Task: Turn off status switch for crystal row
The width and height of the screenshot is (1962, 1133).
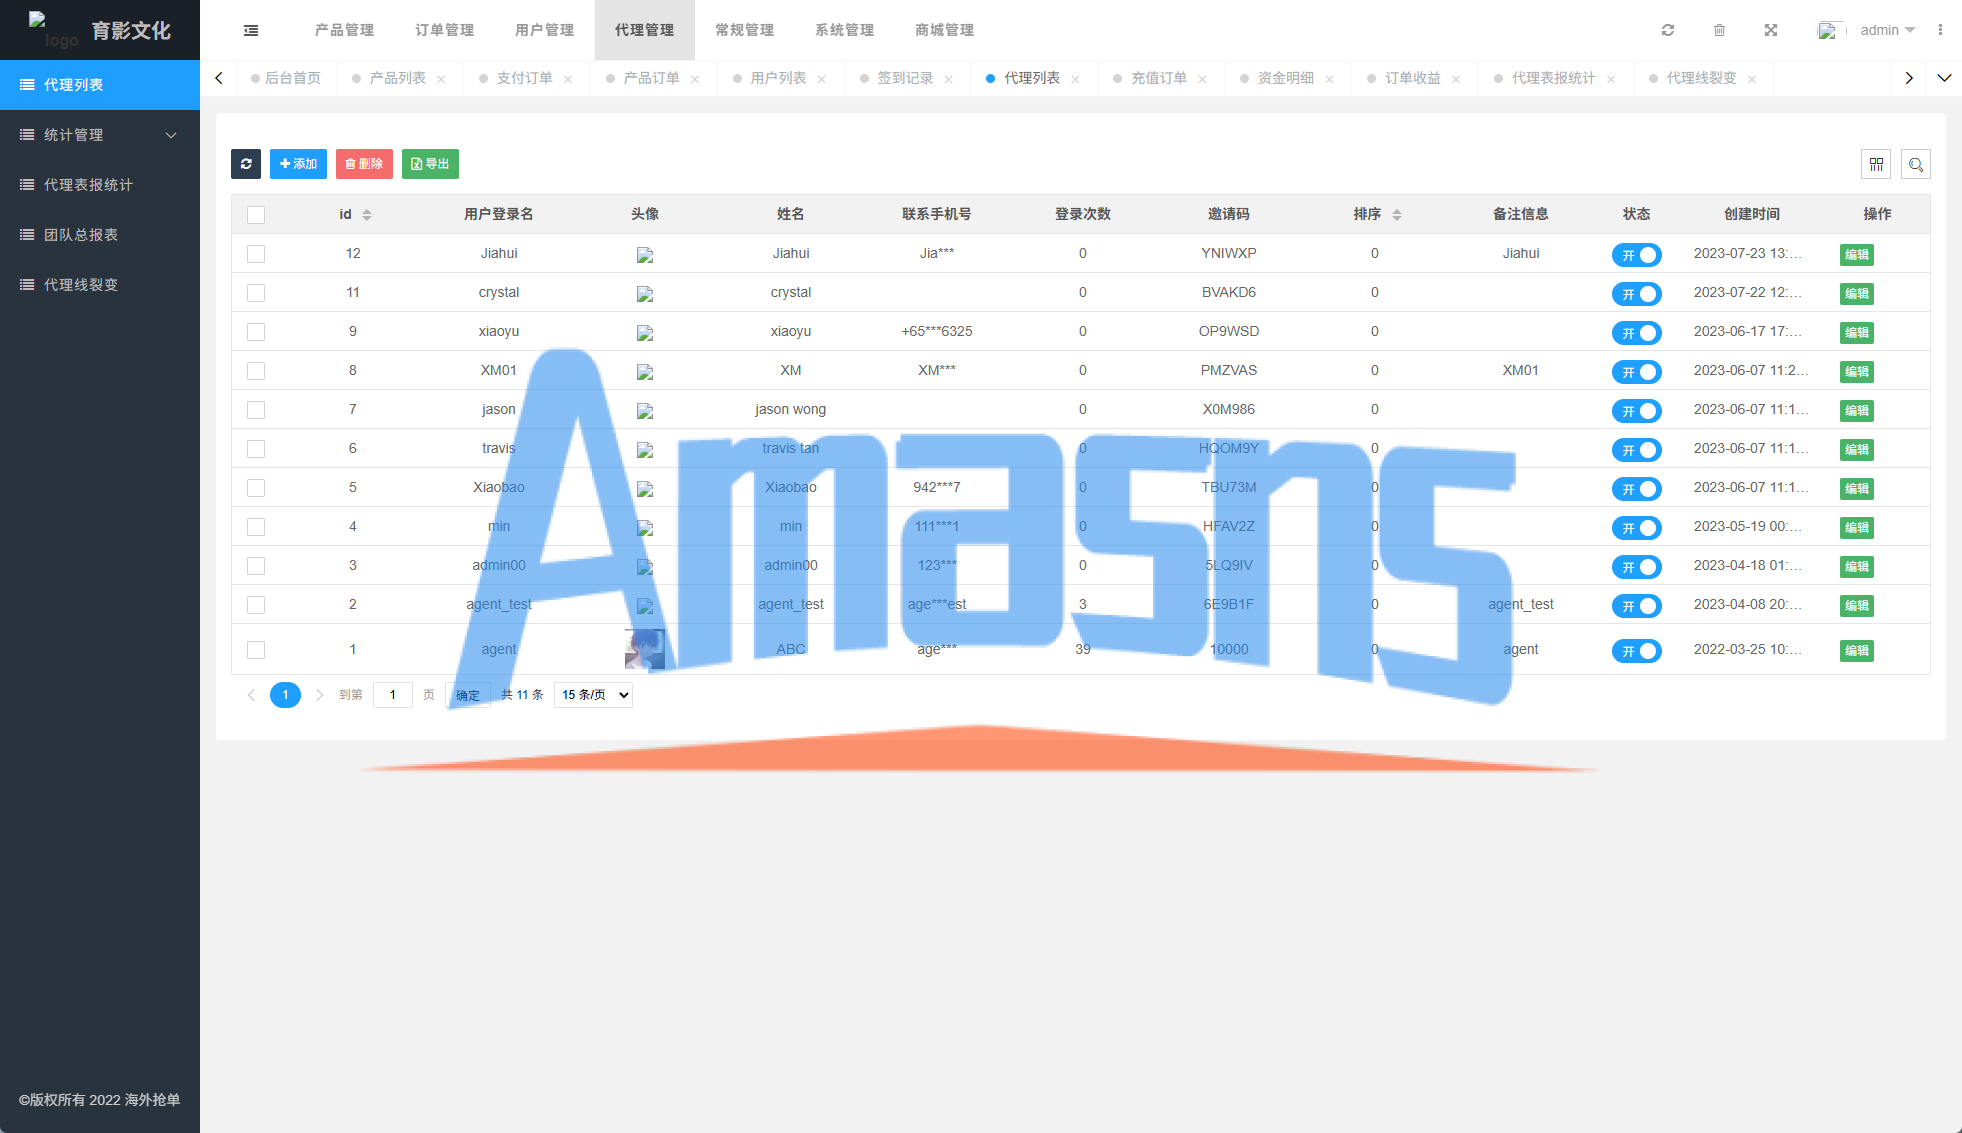Action: 1636,294
